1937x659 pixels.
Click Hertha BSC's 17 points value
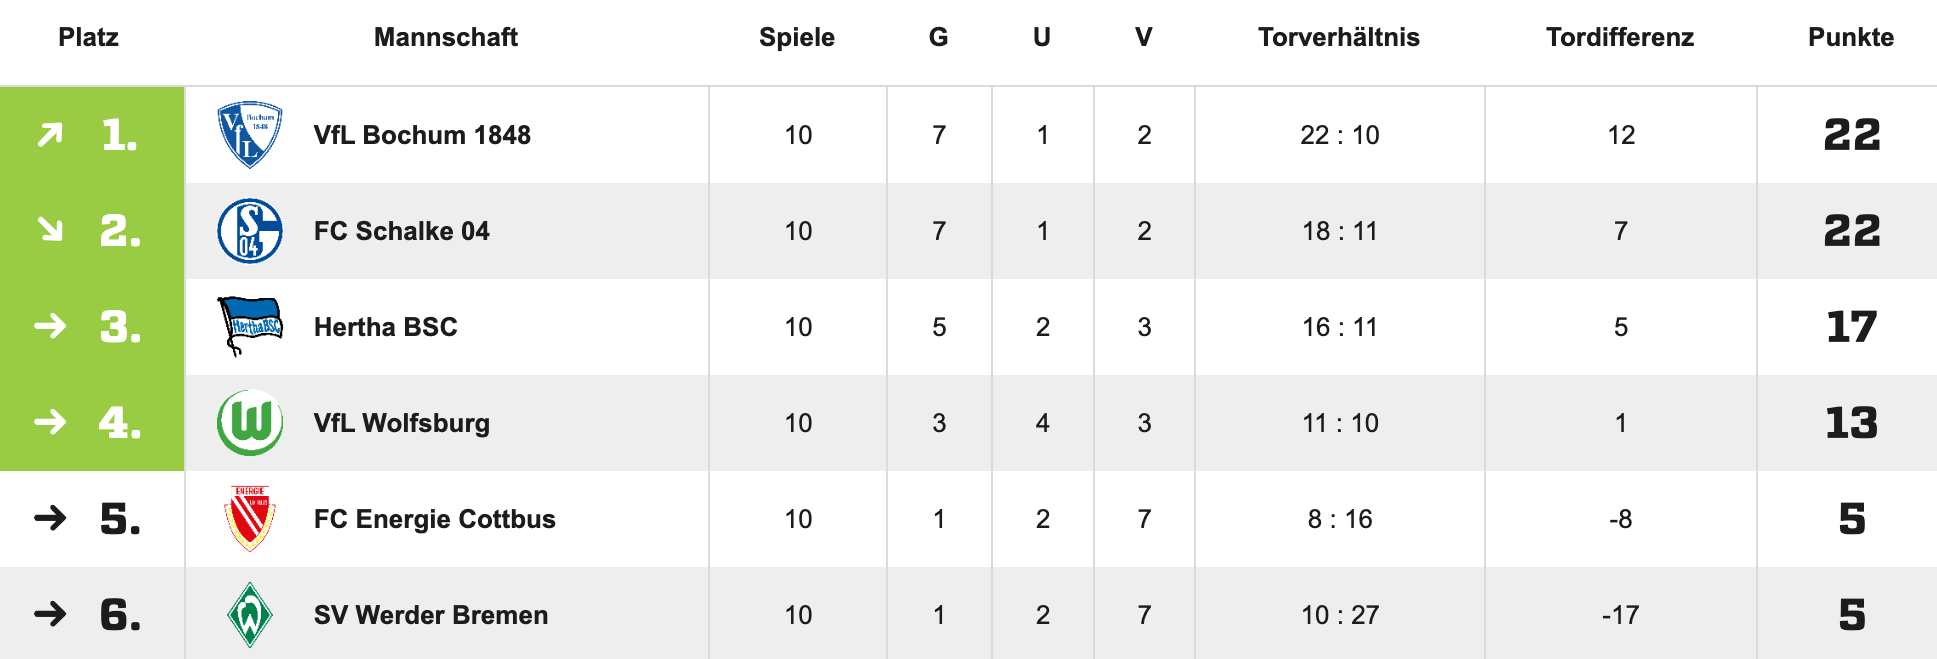click(1851, 327)
